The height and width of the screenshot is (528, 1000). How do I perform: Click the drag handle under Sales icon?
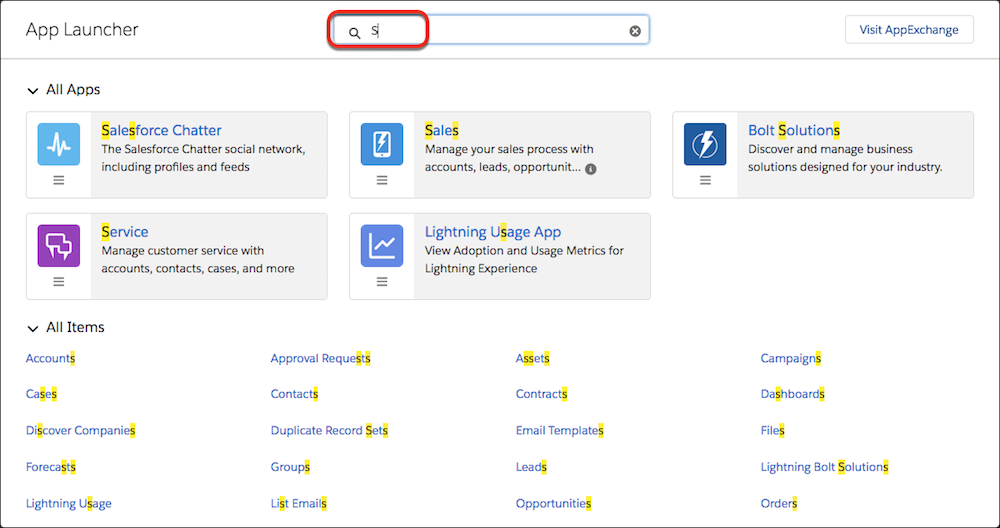pos(382,180)
